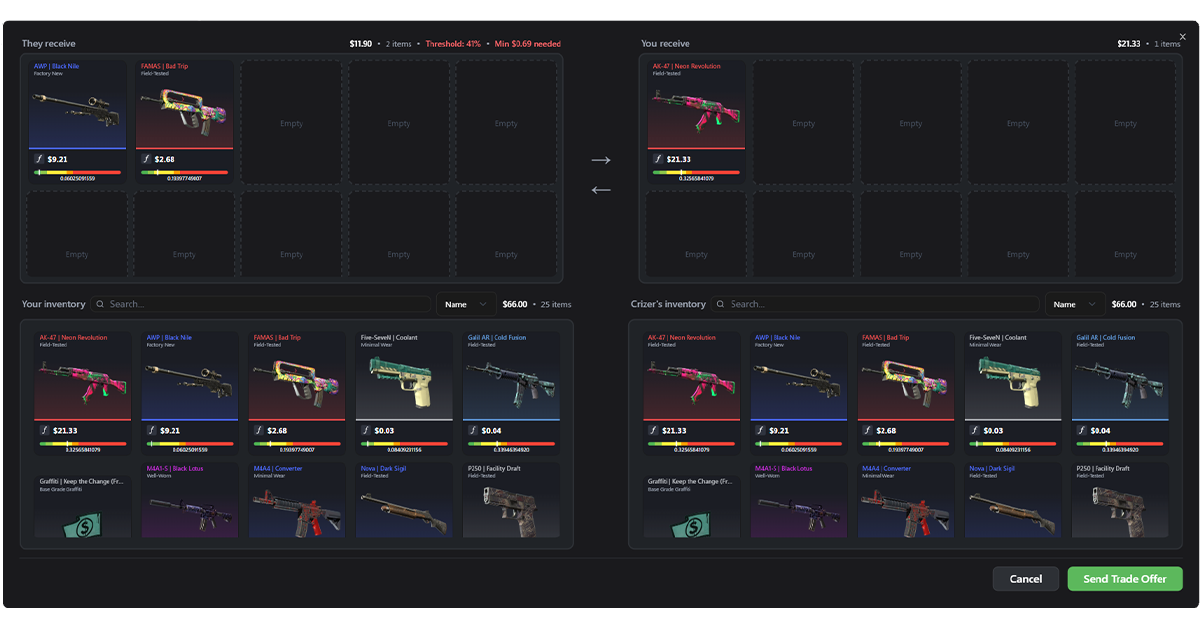Close the trade window with the X

1182,36
